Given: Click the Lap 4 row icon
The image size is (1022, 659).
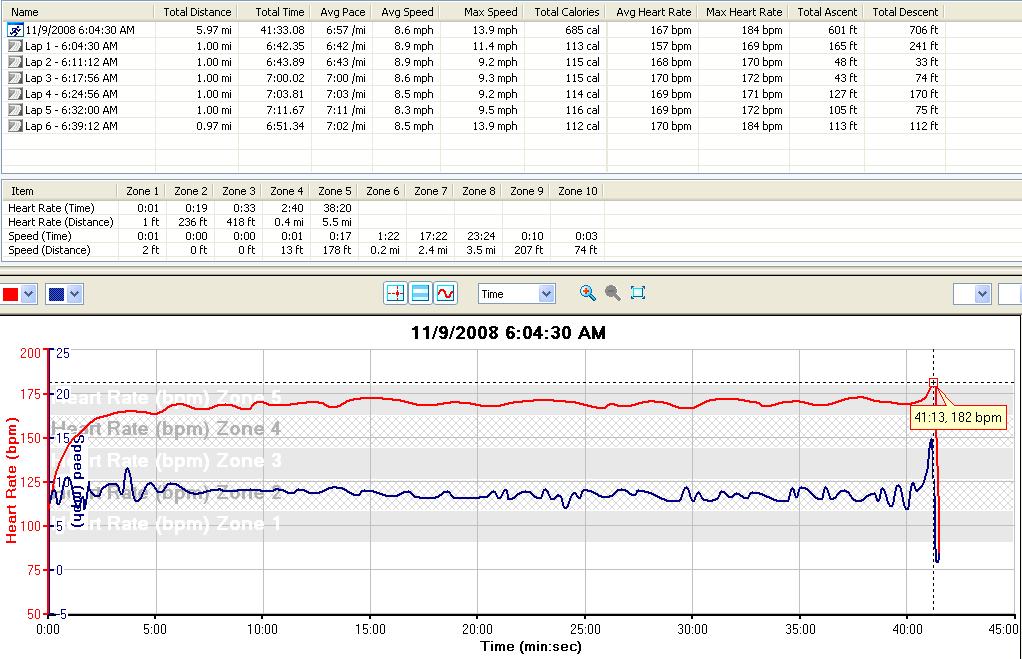Looking at the screenshot, I should pyautogui.click(x=15, y=94).
